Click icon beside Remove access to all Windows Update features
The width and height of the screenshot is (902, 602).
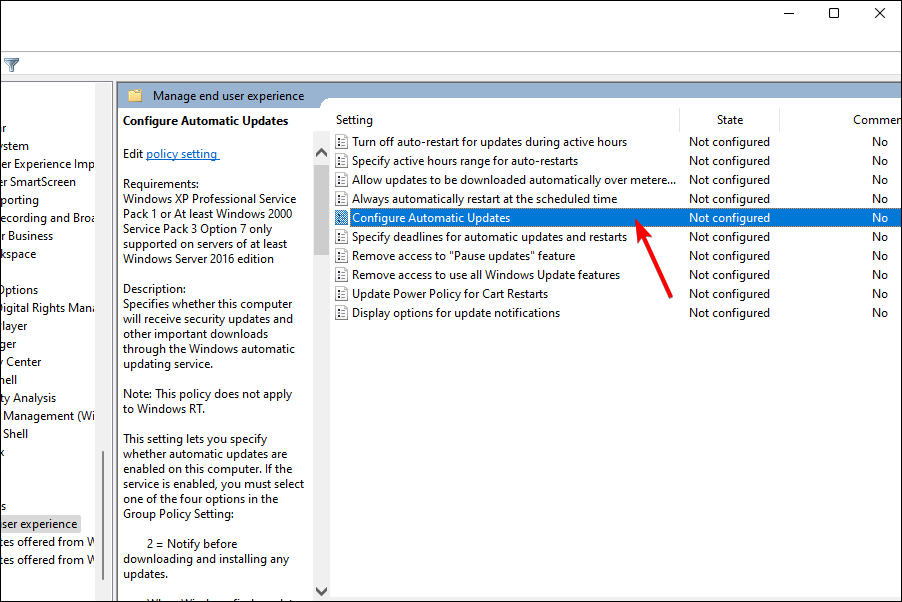[342, 275]
